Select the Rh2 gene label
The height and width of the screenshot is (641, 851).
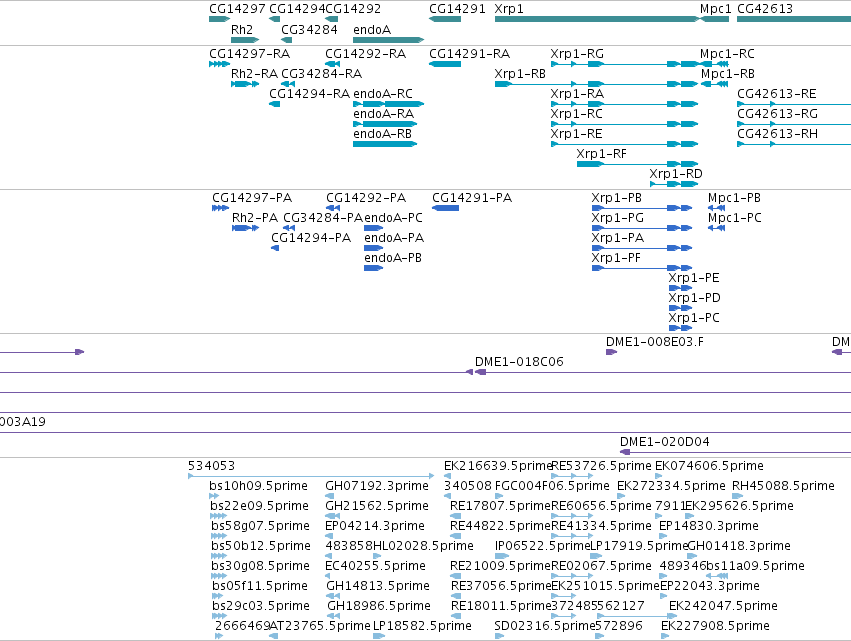[x=242, y=30]
